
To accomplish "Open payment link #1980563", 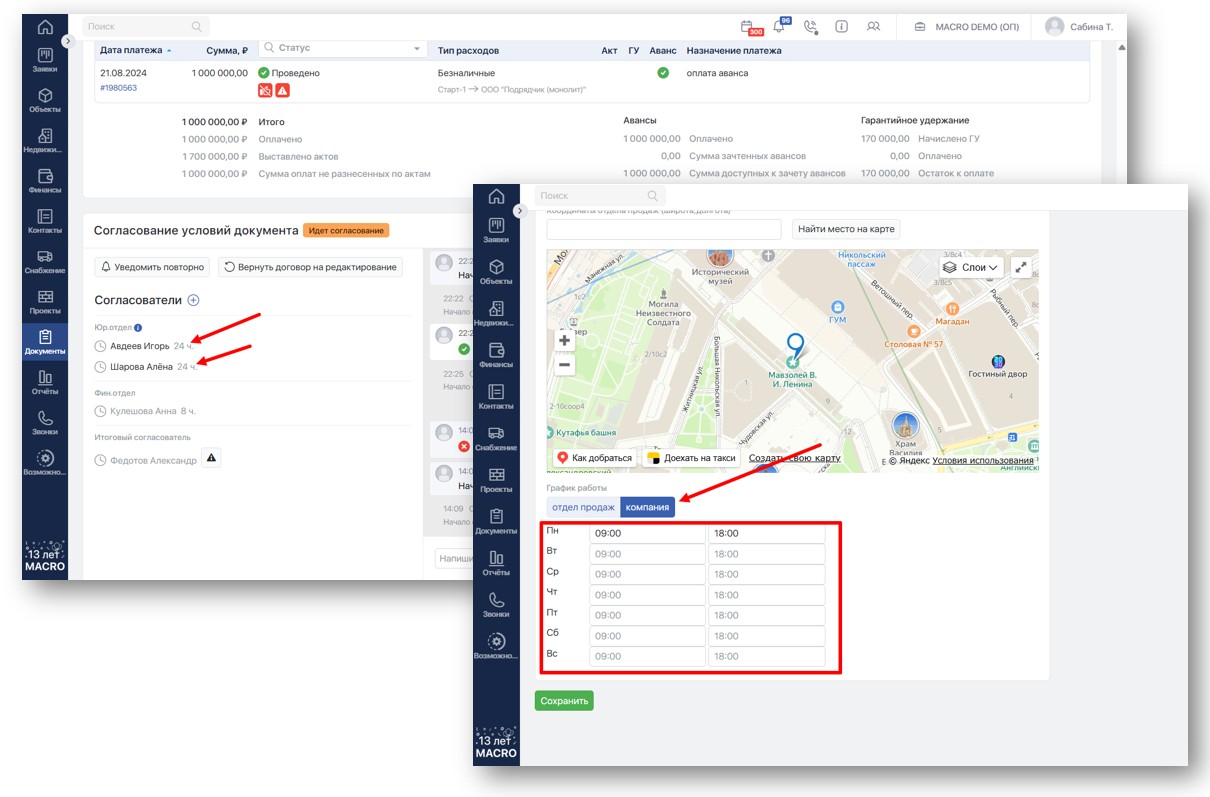I will (x=118, y=88).
